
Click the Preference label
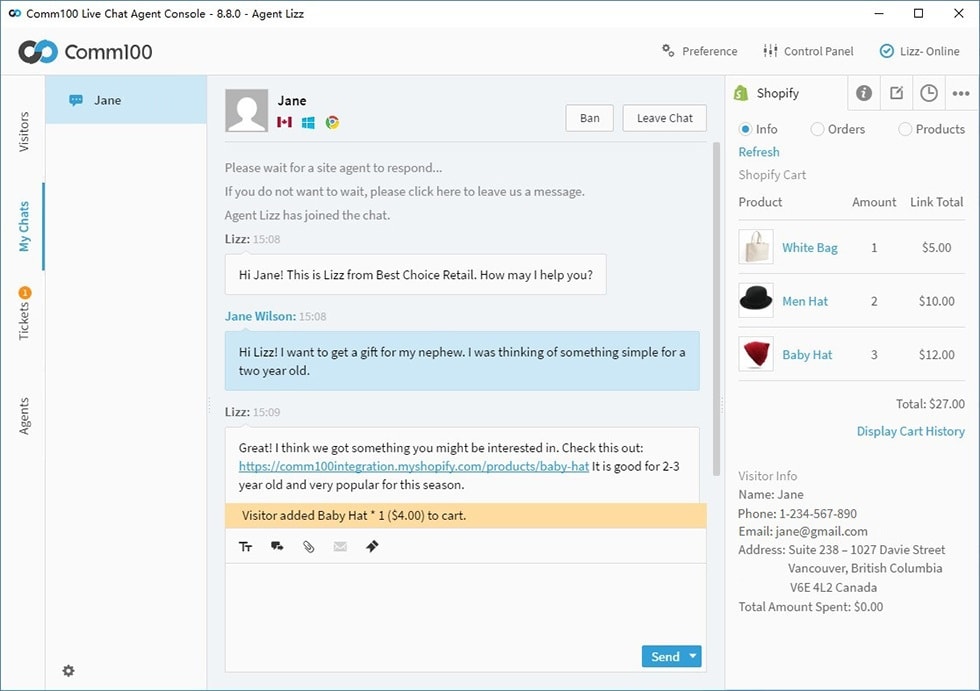[709, 51]
